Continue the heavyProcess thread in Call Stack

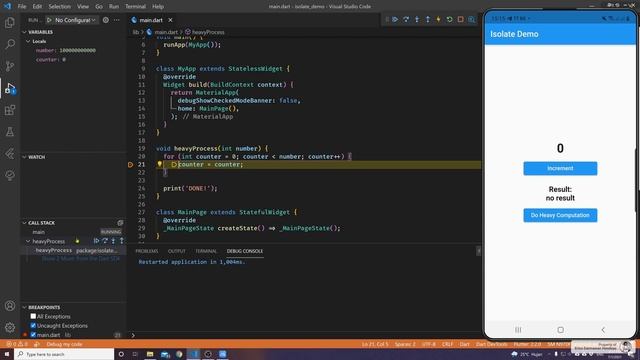[x=96, y=241]
